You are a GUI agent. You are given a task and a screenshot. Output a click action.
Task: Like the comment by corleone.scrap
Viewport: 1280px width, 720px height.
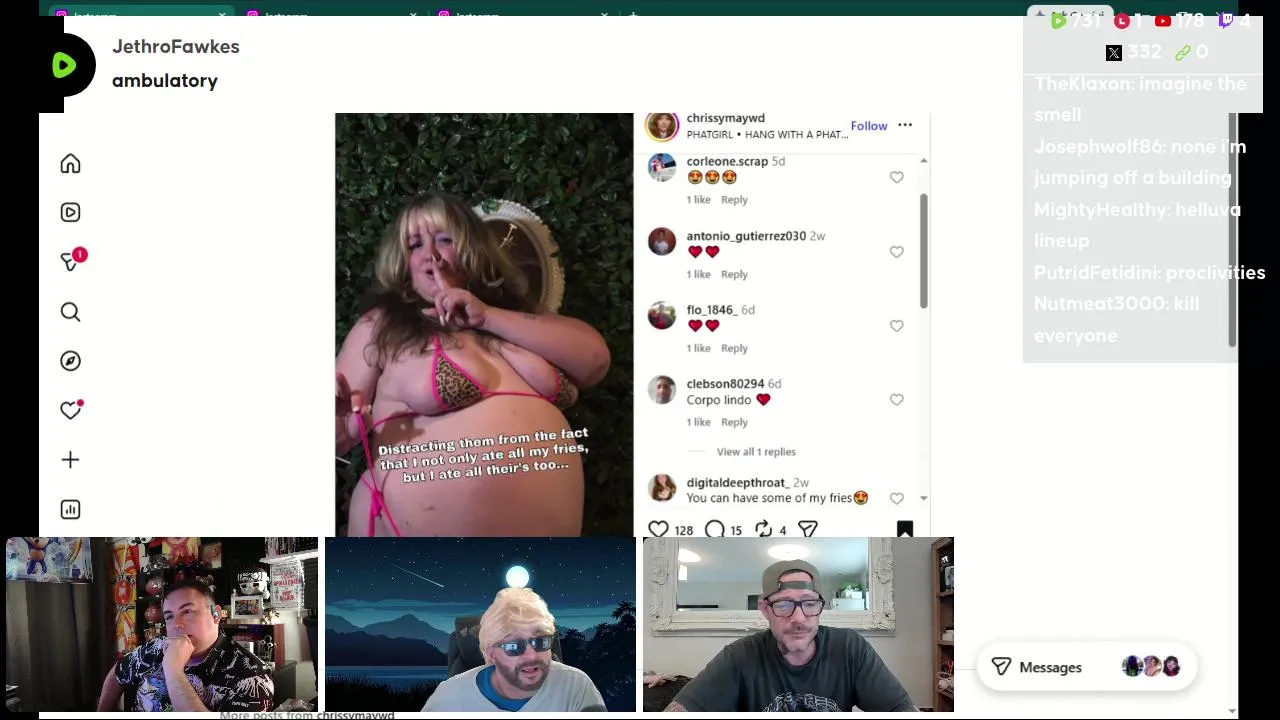tap(896, 178)
